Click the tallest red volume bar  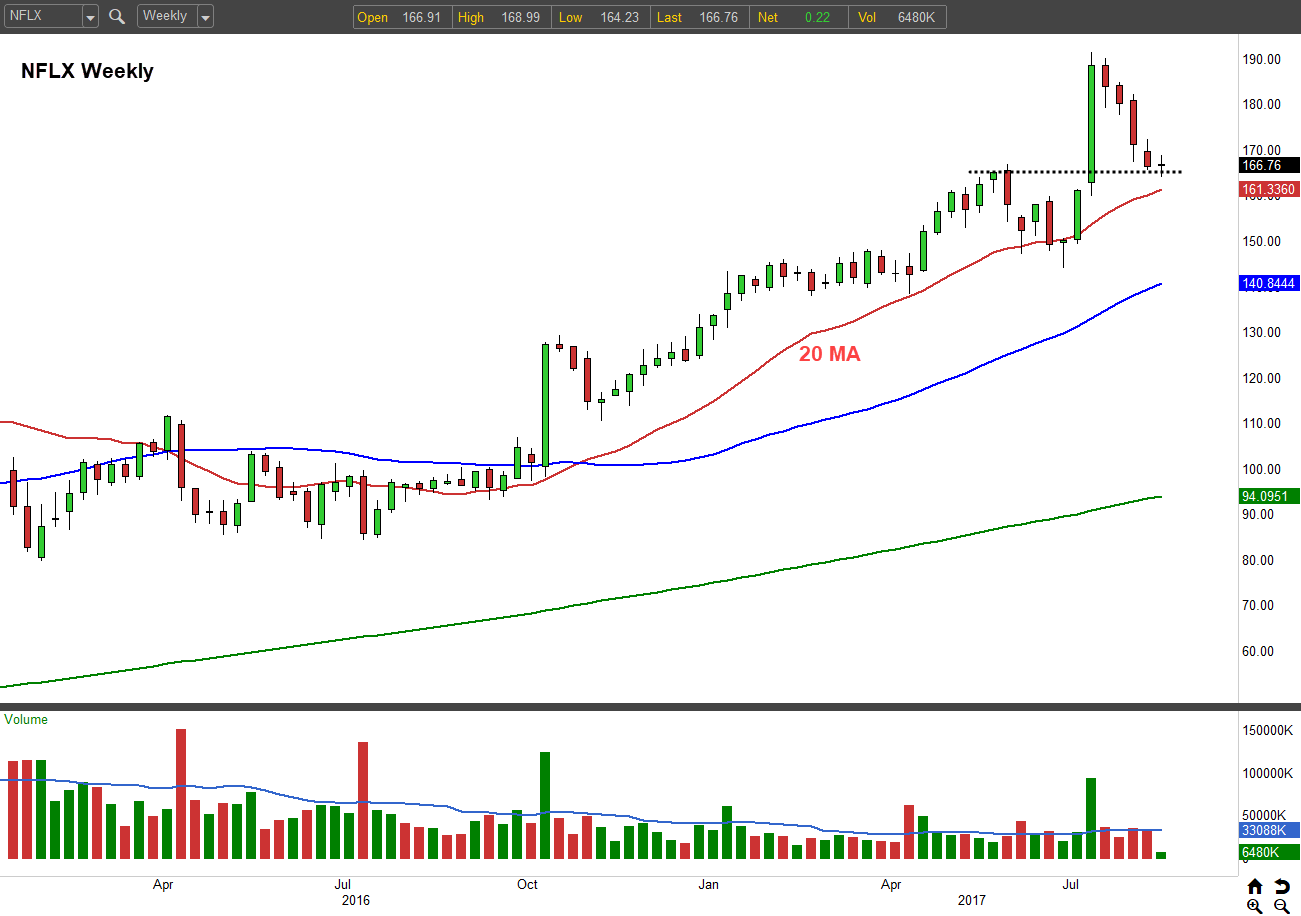(181, 794)
